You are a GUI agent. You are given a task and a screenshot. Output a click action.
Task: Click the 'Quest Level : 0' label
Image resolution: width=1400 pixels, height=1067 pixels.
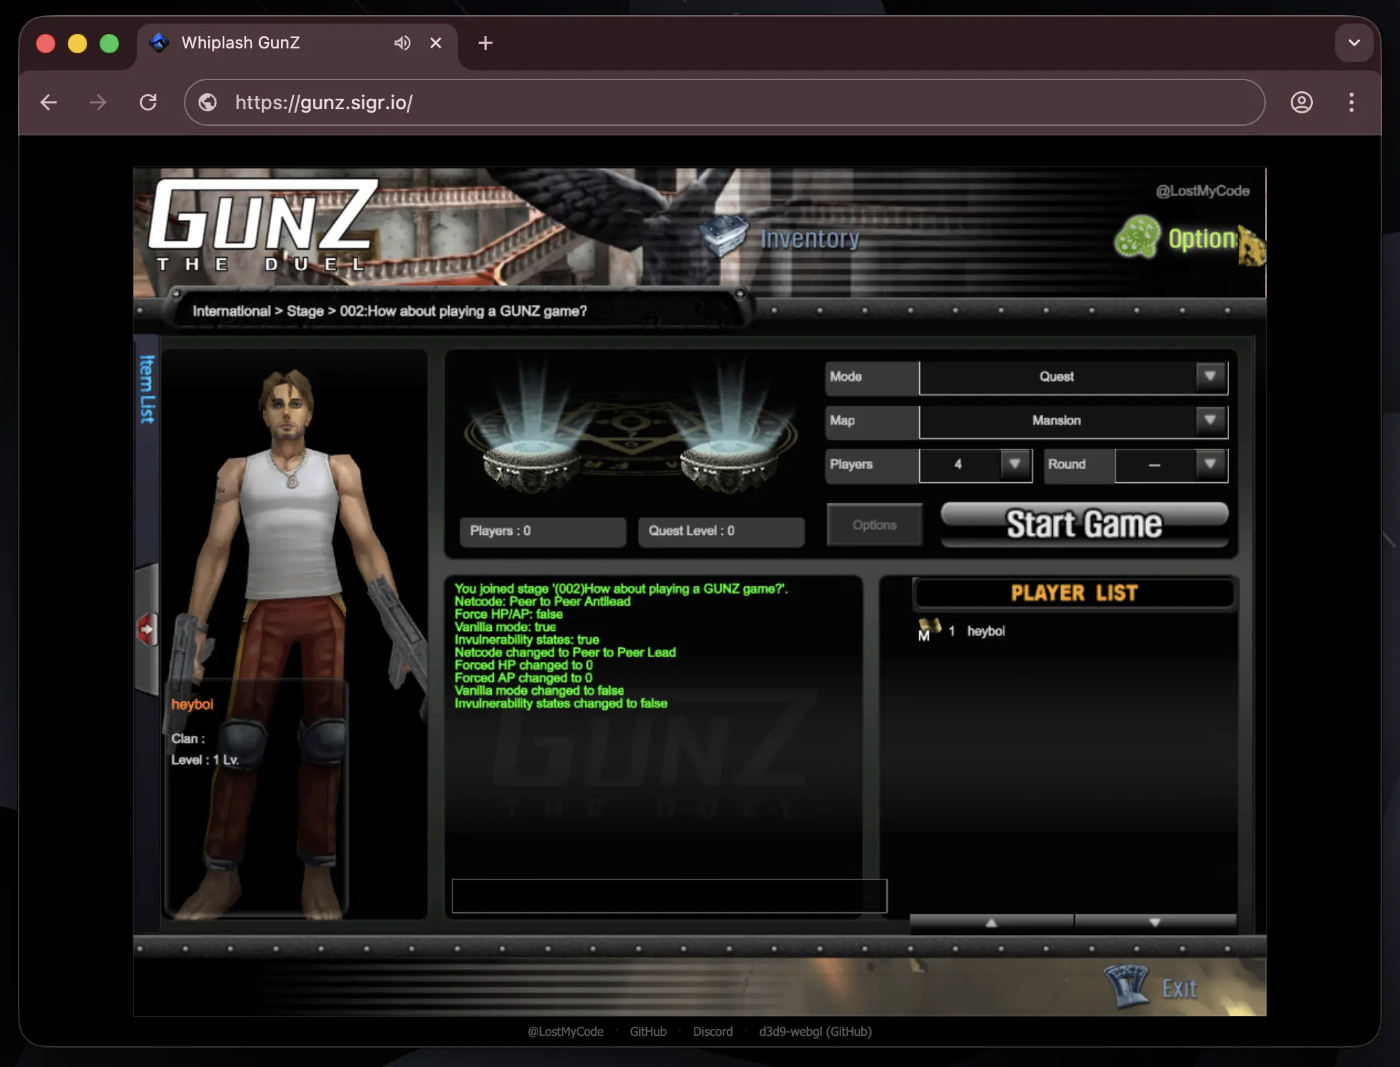coord(721,531)
